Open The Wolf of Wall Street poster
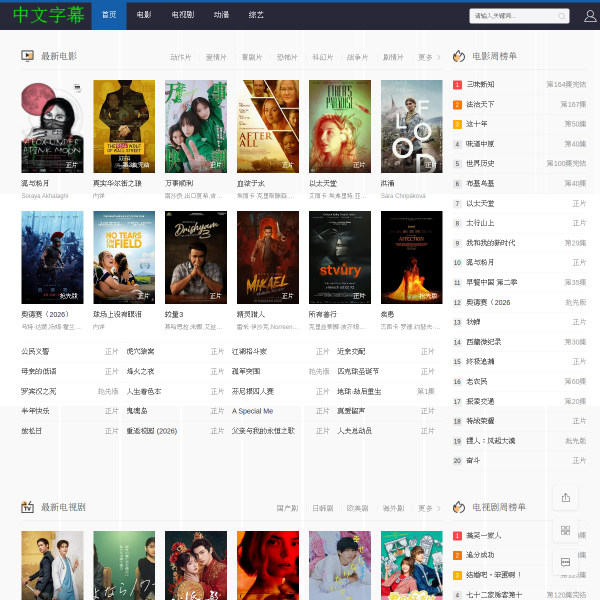Screen dimensions: 600x600 (x=124, y=126)
